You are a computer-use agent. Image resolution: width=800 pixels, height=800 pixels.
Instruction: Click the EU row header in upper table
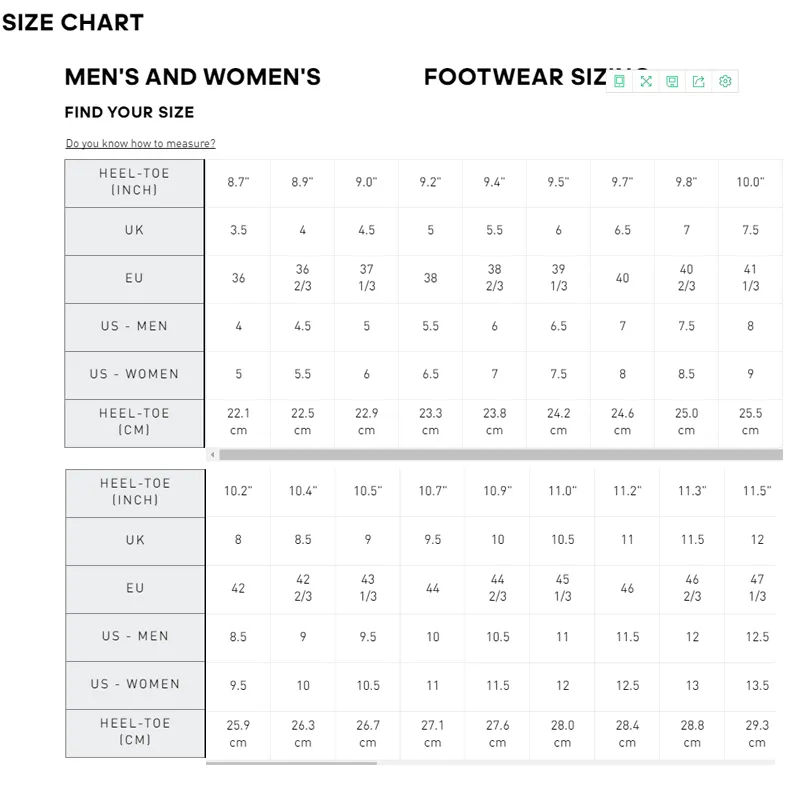(134, 279)
